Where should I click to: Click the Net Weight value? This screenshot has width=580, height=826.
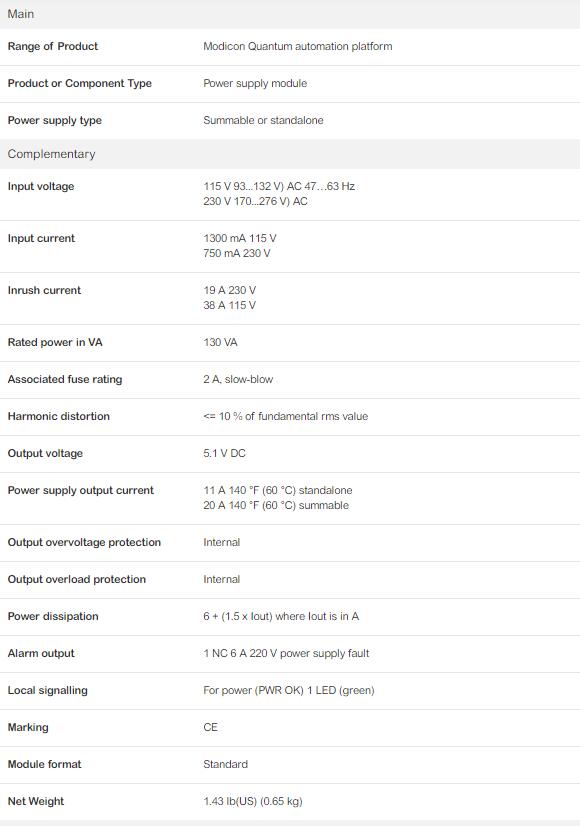[253, 801]
